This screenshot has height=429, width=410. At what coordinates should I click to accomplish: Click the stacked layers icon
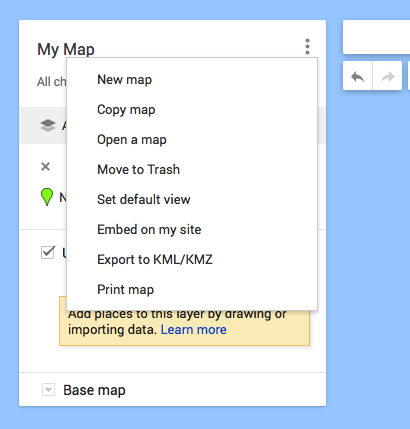(x=48, y=125)
